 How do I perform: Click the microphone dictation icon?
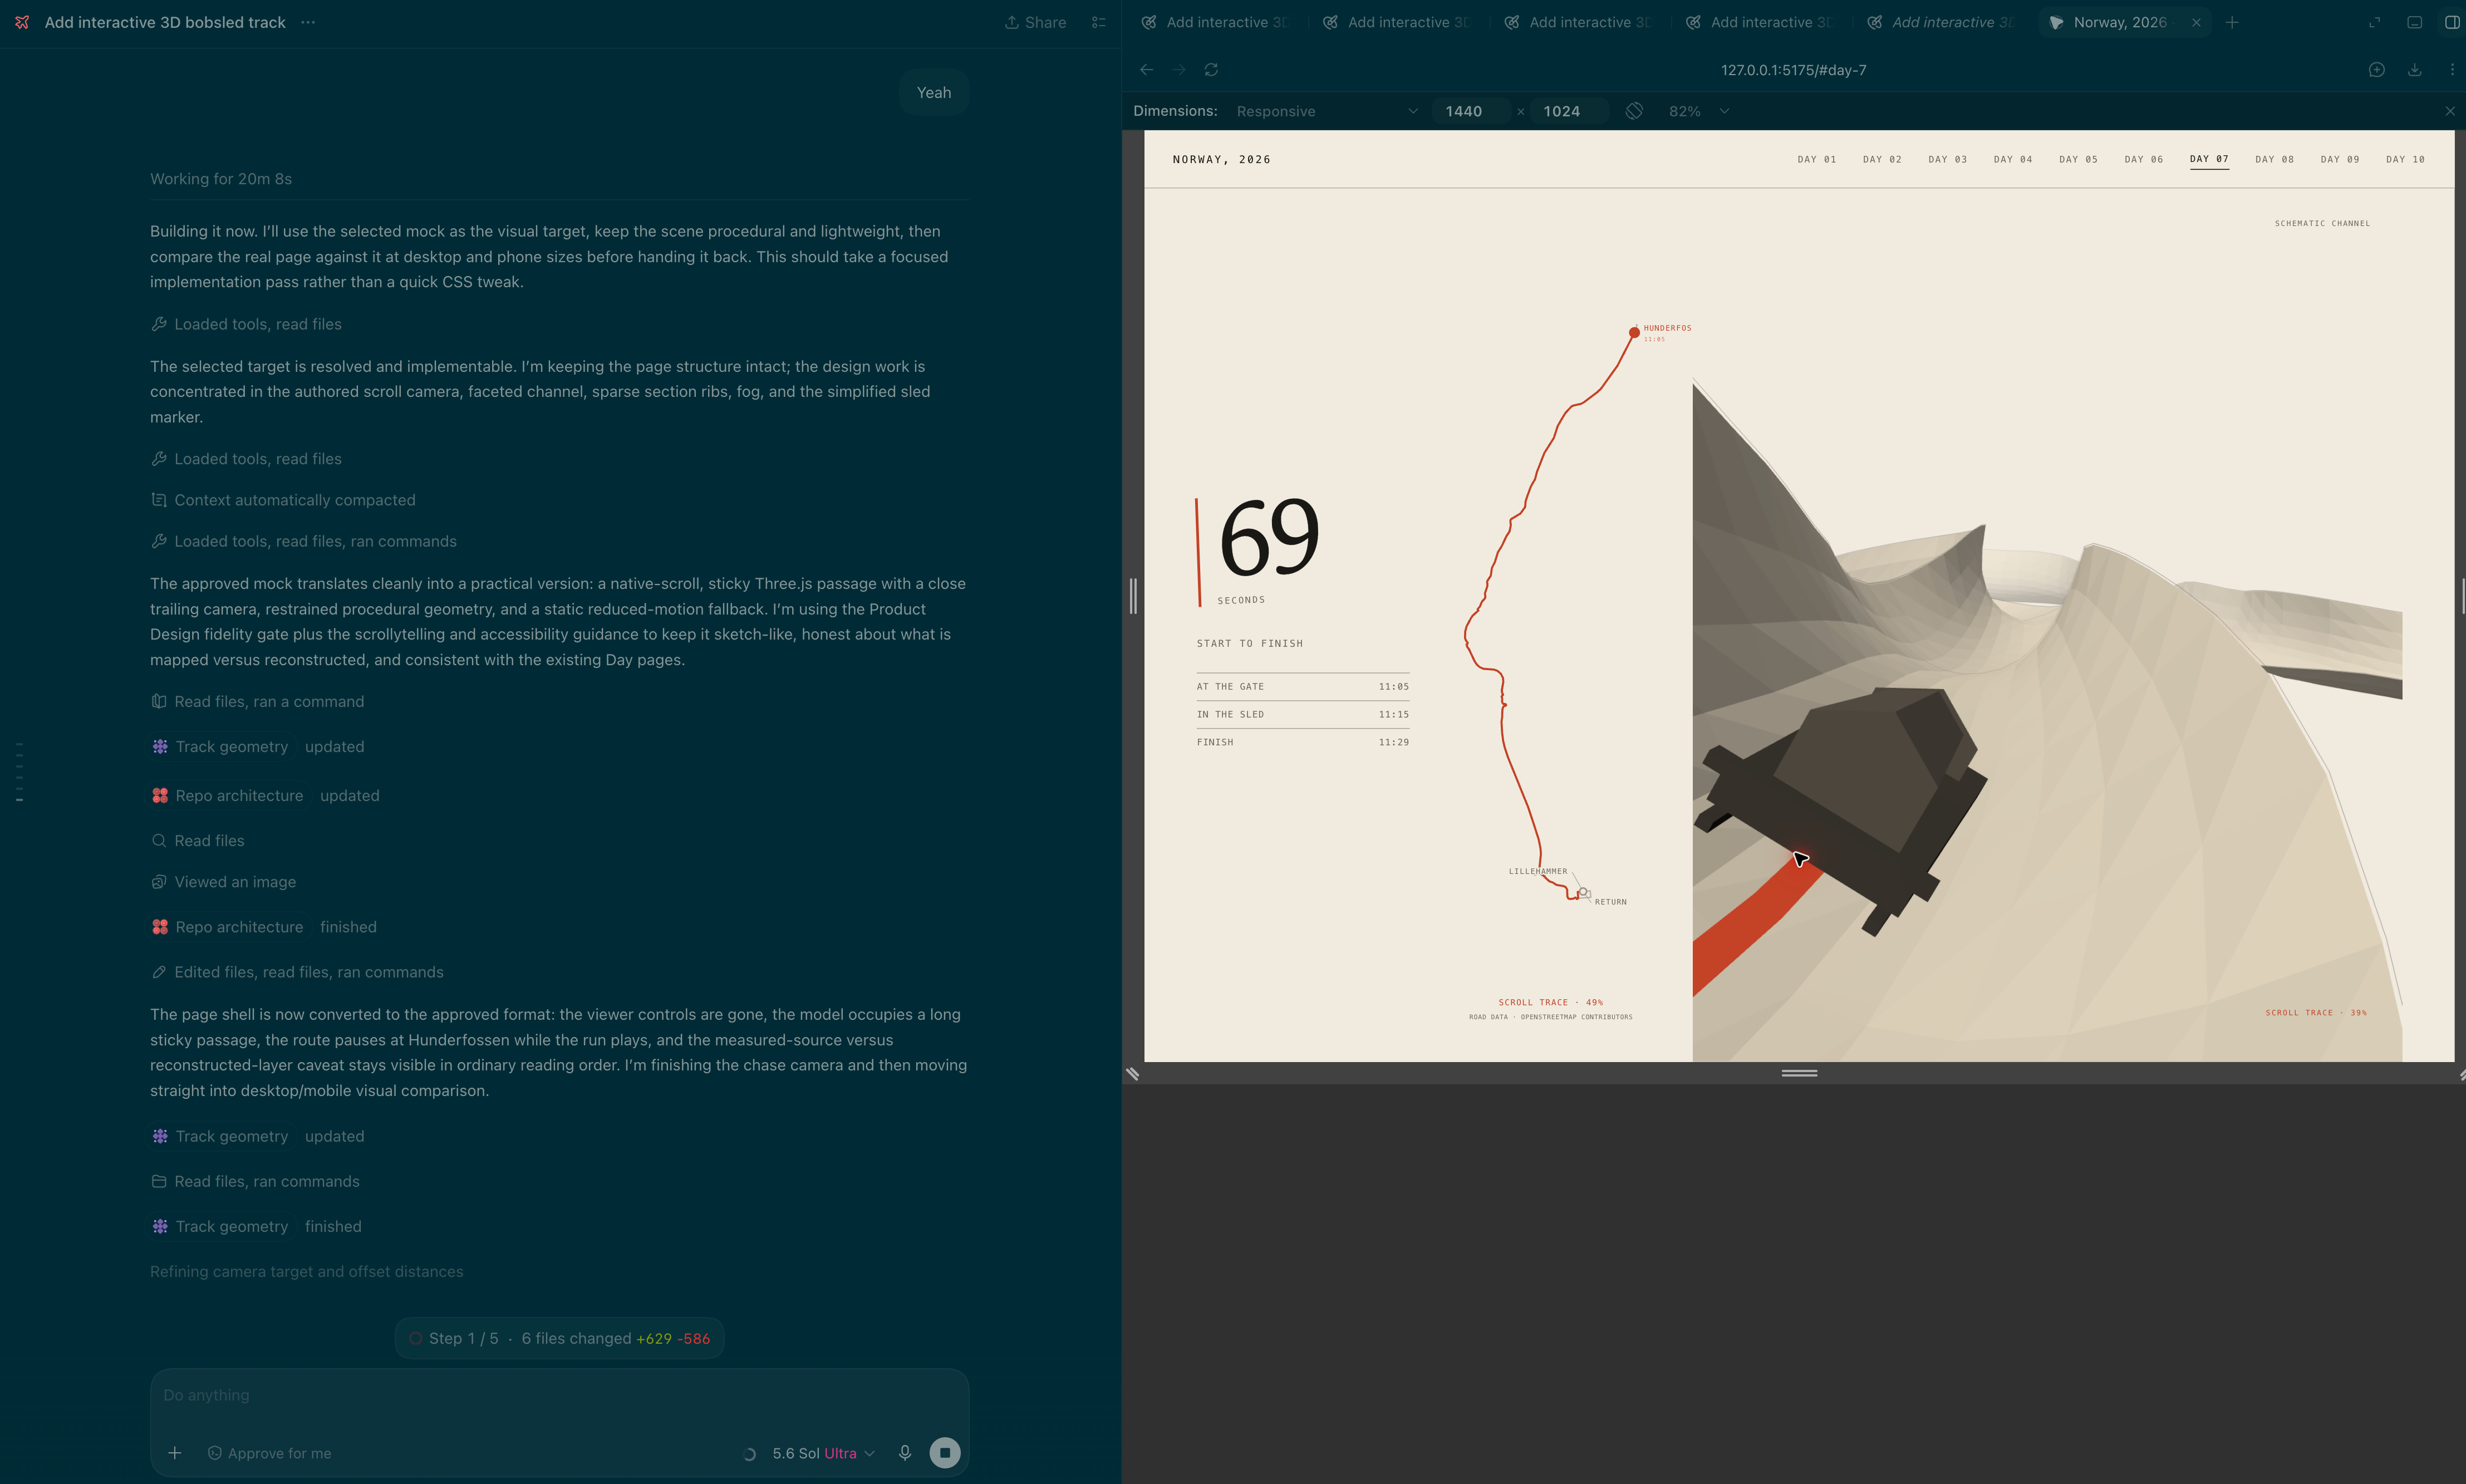[904, 1452]
